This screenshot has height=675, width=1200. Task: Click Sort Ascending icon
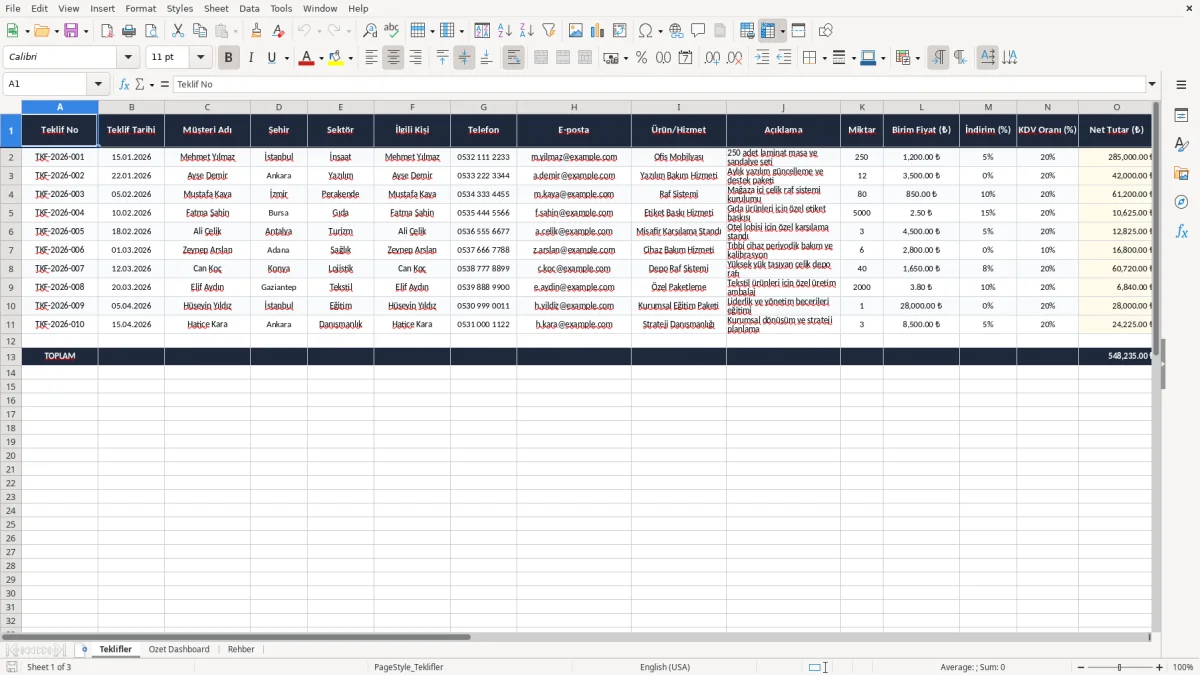coord(505,31)
